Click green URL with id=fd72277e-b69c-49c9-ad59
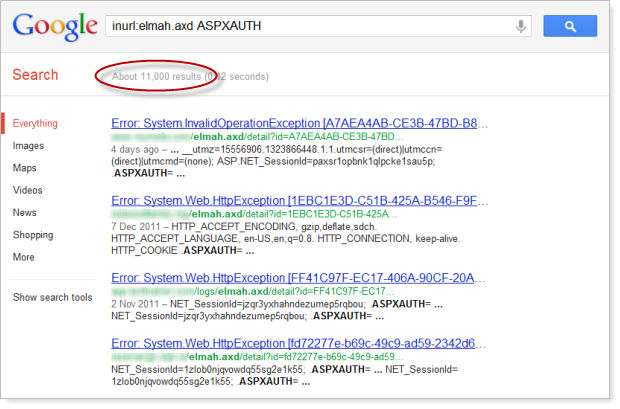Image resolution: width=620 pixels, height=409 pixels. 257,357
